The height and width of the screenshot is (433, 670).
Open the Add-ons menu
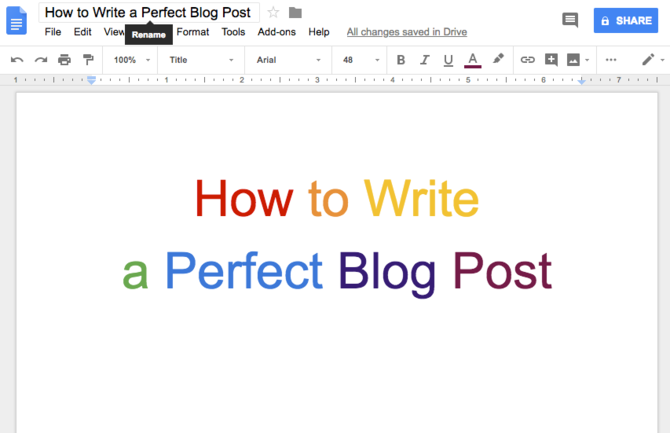click(276, 32)
